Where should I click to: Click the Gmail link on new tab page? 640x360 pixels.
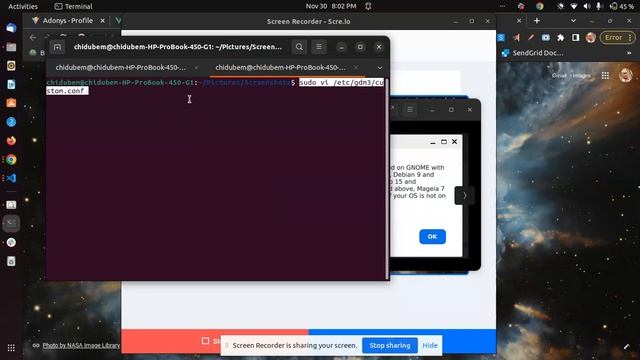[x=559, y=76]
